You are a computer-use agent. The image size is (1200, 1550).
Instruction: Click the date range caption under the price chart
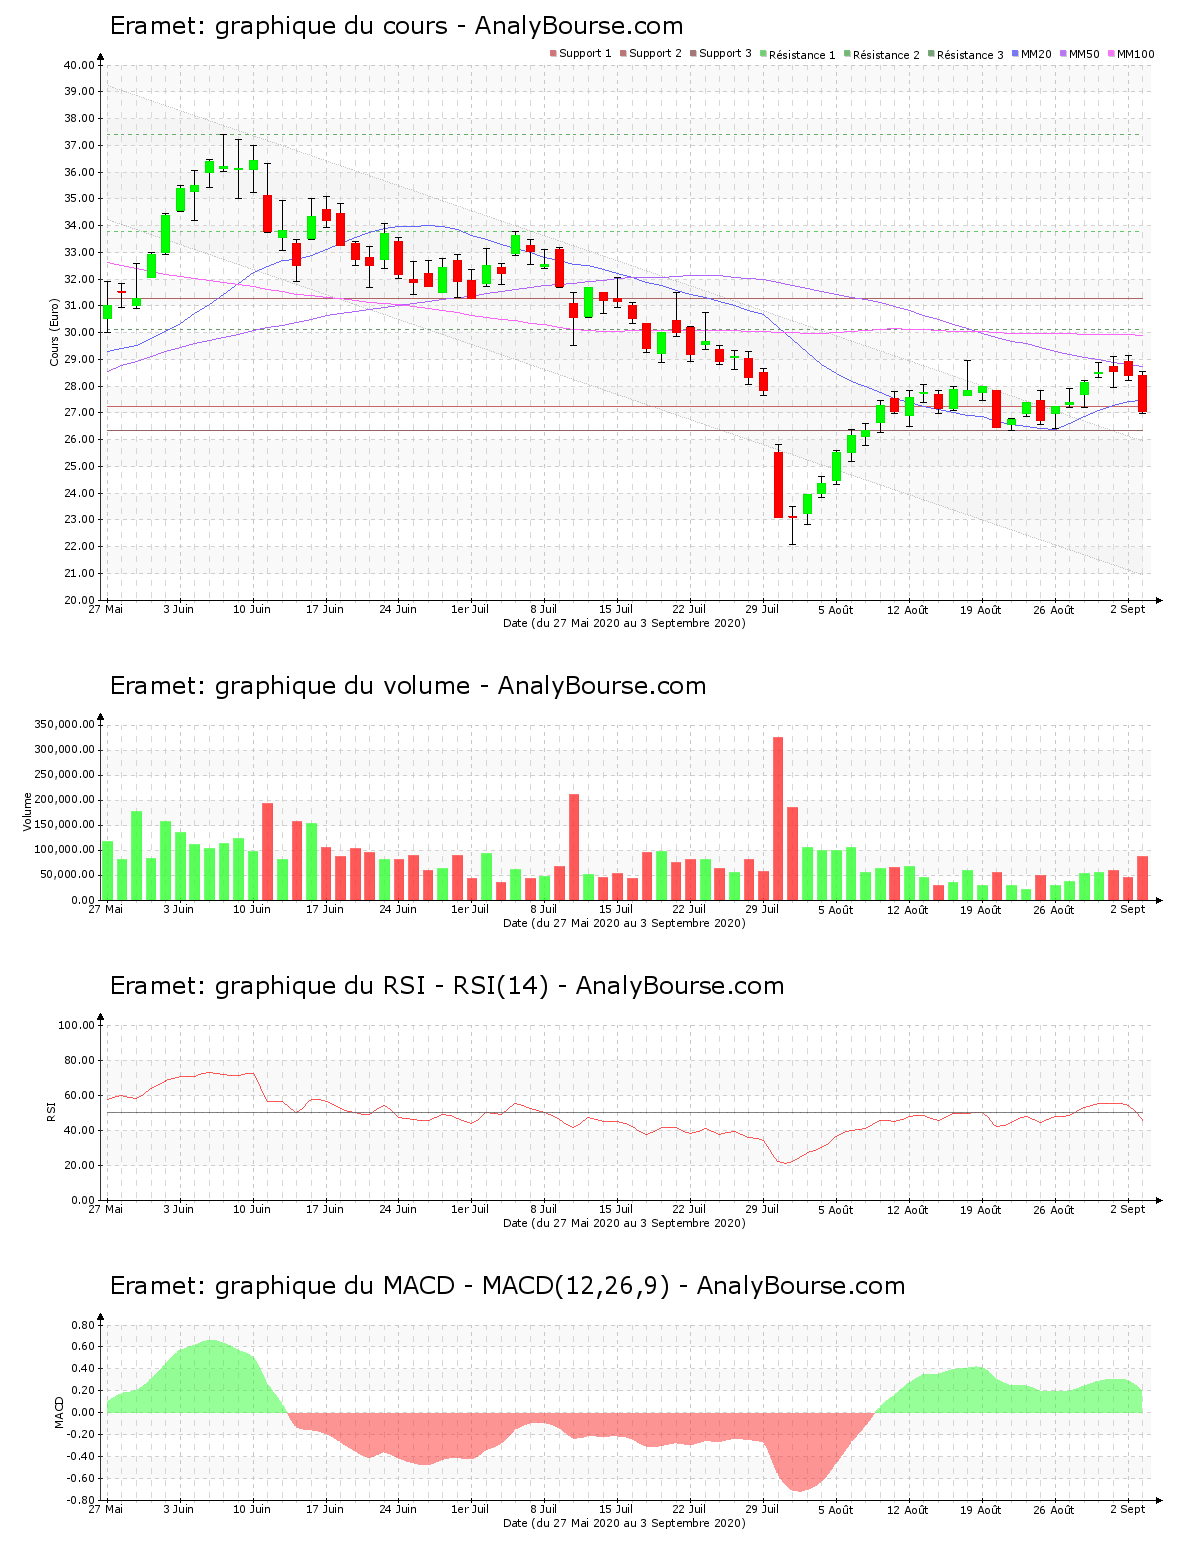pyautogui.click(x=624, y=623)
